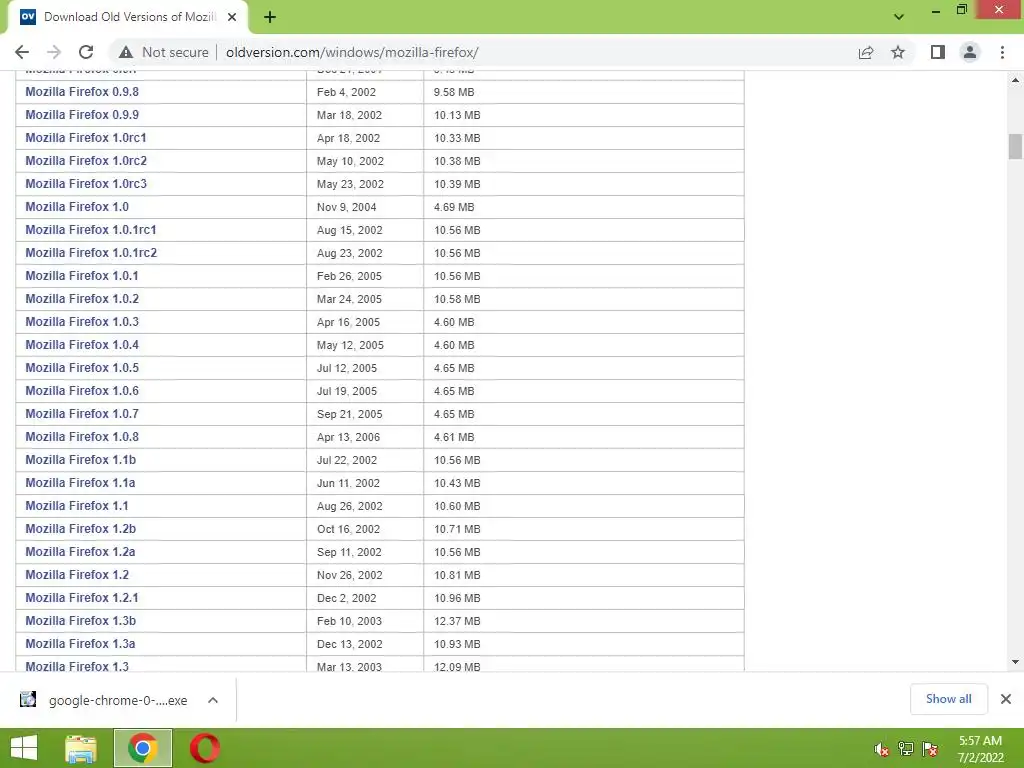
Task: Select the date Nov 9, 2004
Action: pyautogui.click(x=347, y=207)
